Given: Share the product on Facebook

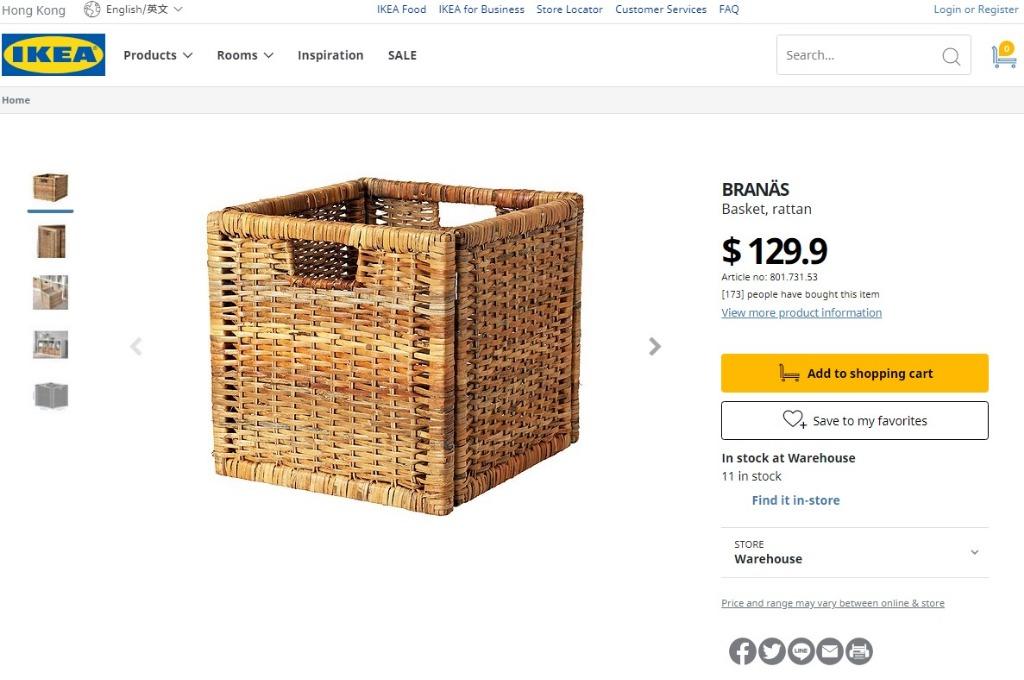Looking at the screenshot, I should [742, 650].
